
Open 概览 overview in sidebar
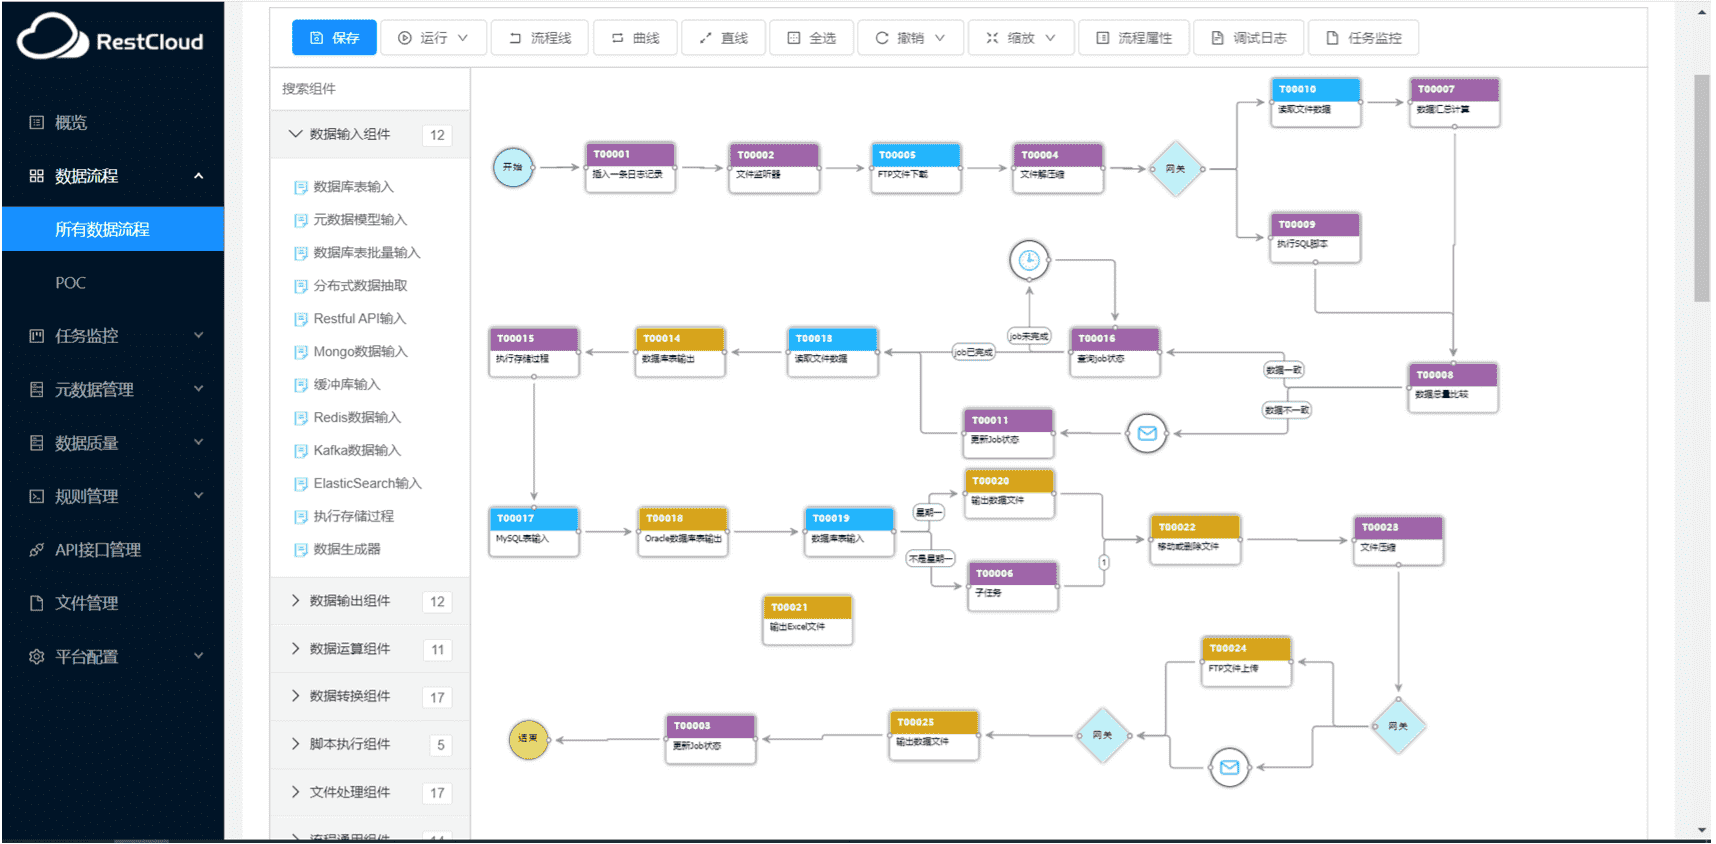pyautogui.click(x=113, y=123)
